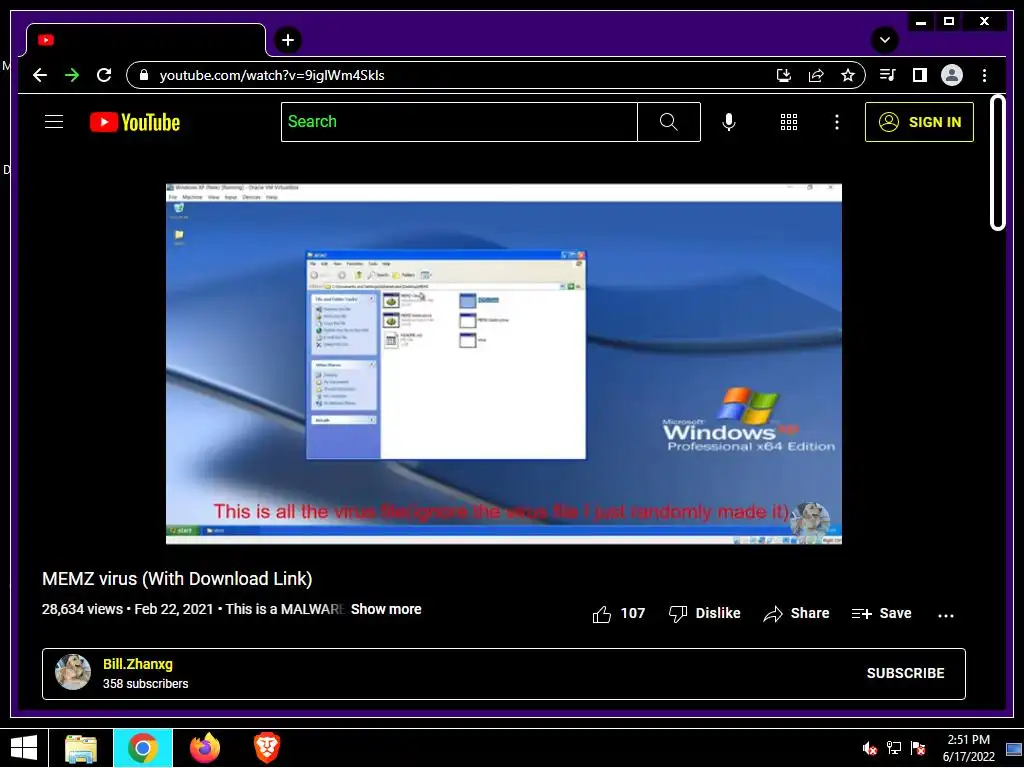Screen dimensions: 1024x768
Task: Open the tab search dropdown arrow
Action: tap(885, 40)
